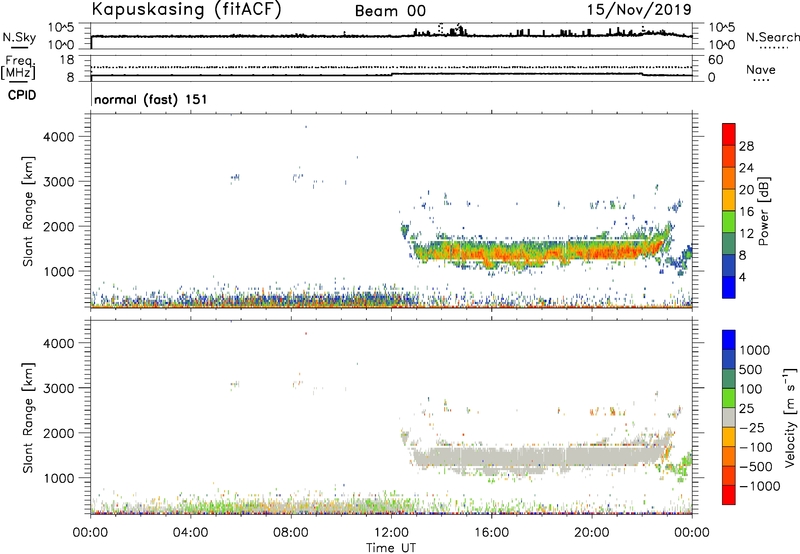This screenshot has height=554, width=800.
Task: Click the red -1000 swatch in Velocity colorbar
Action: [x=729, y=495]
